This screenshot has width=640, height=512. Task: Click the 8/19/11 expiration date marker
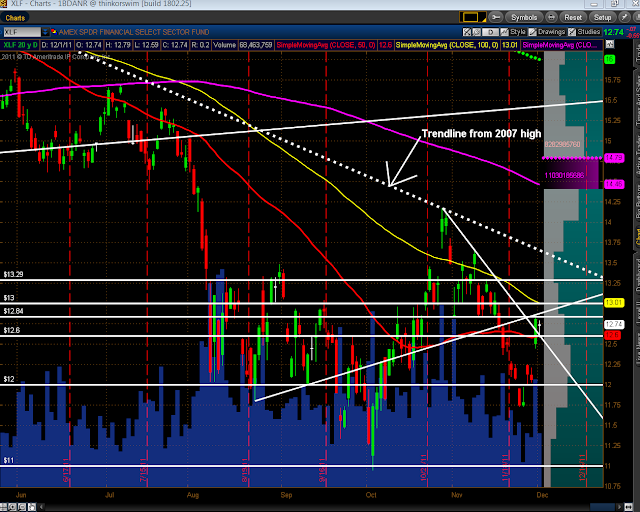(x=245, y=470)
